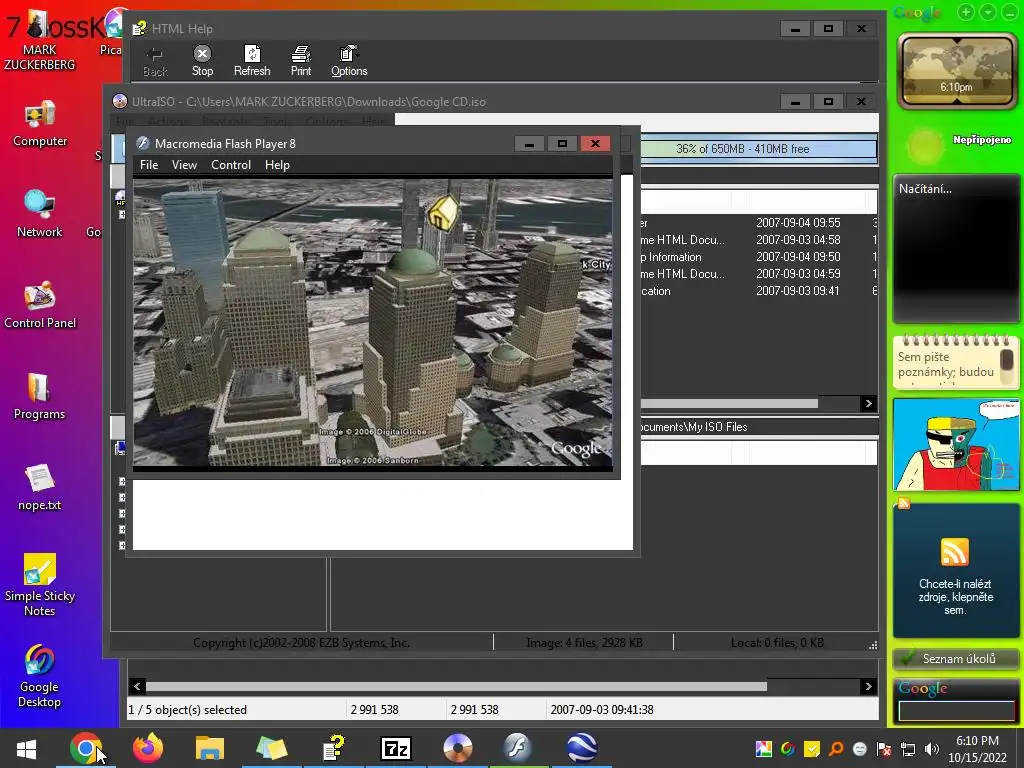This screenshot has width=1024, height=768.
Task: Open the Network desktop icon
Action: 40,214
